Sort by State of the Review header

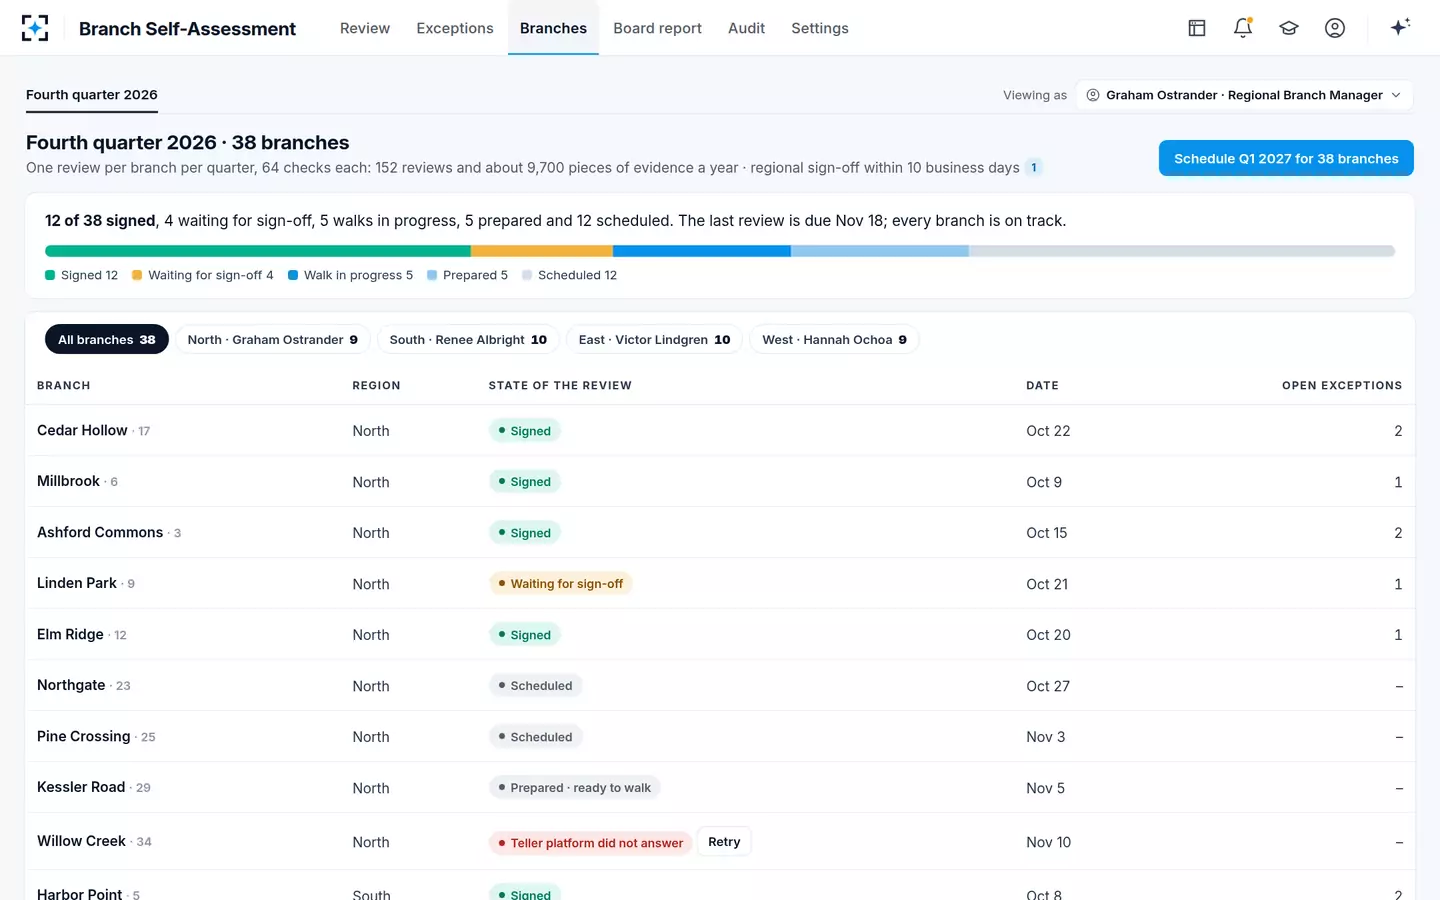560,385
